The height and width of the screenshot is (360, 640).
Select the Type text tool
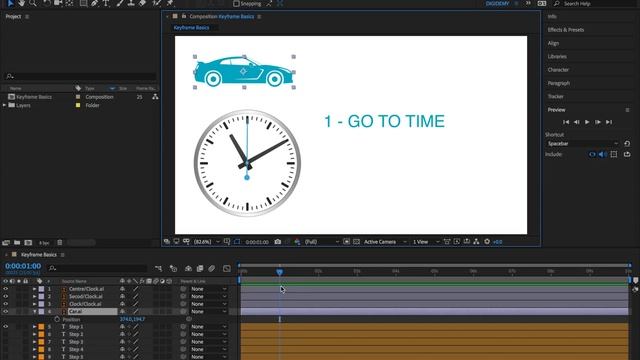[106, 3]
